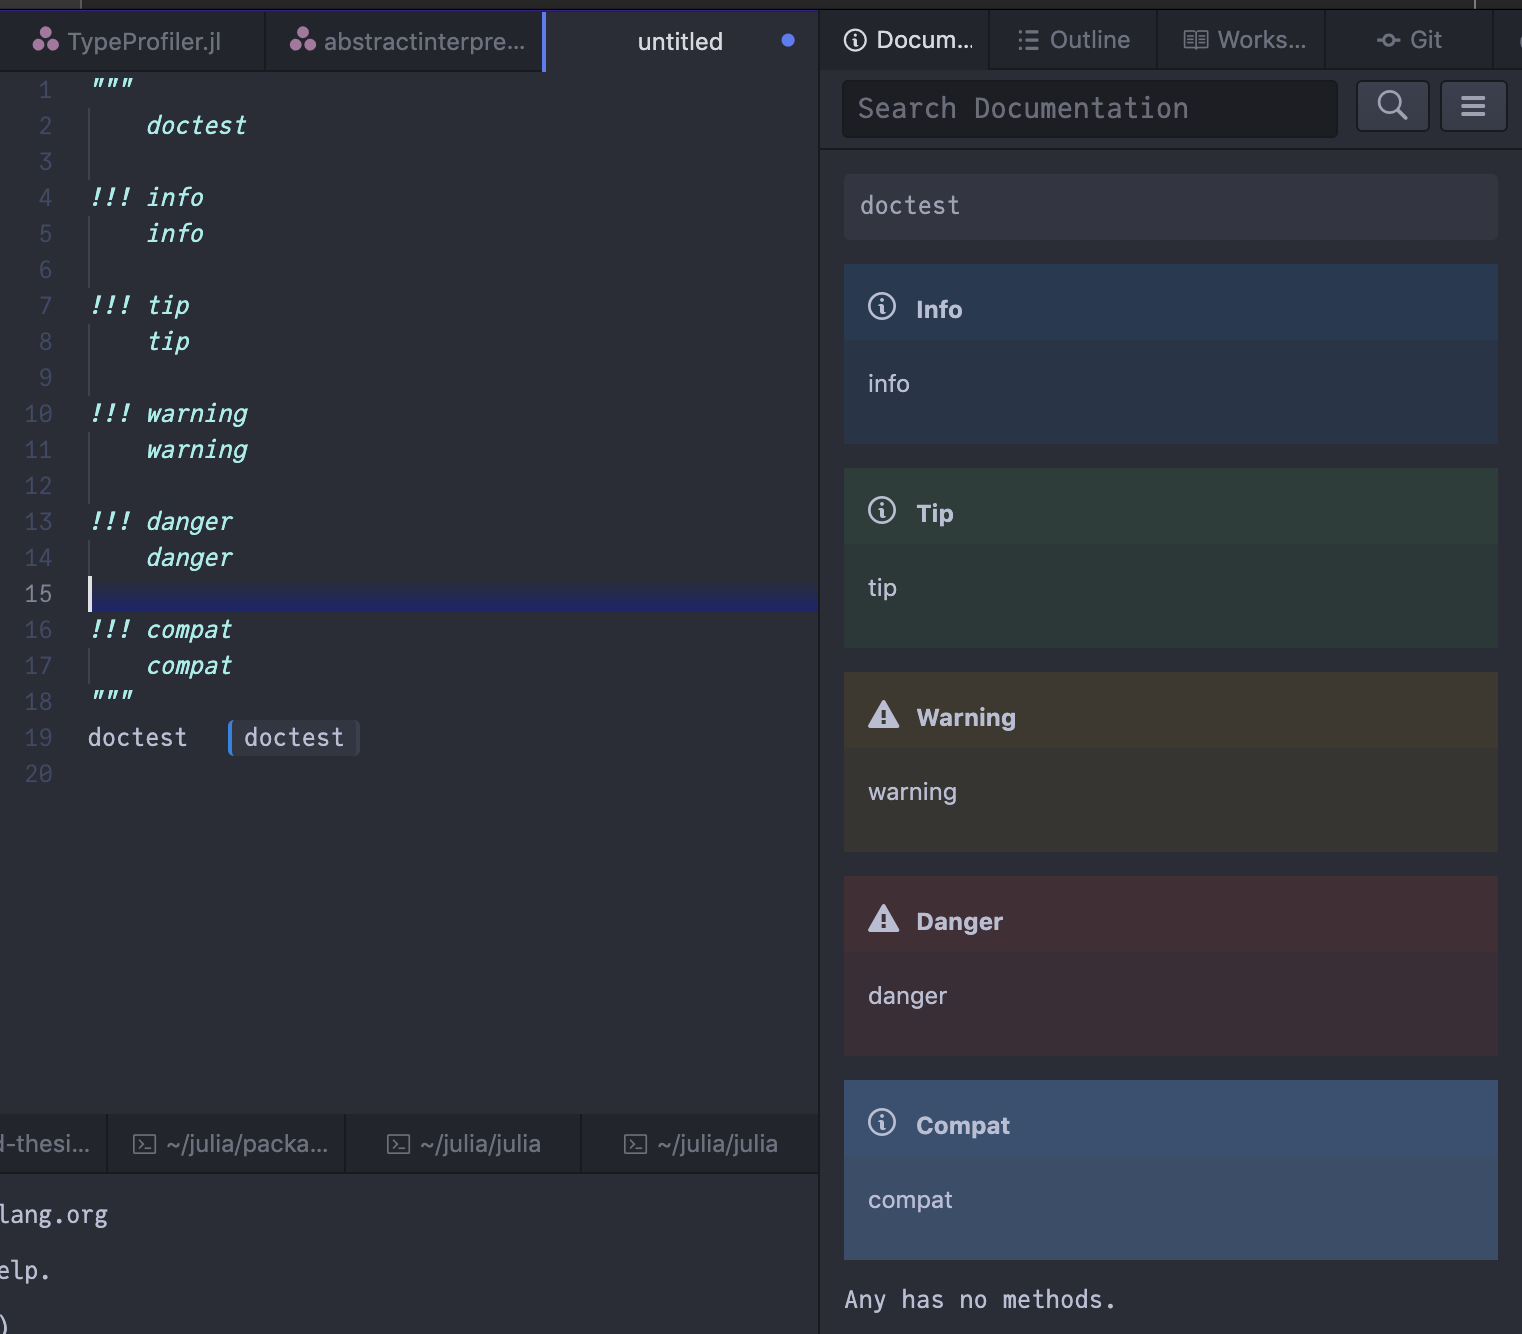Click the Tip admonition title

coord(935,514)
